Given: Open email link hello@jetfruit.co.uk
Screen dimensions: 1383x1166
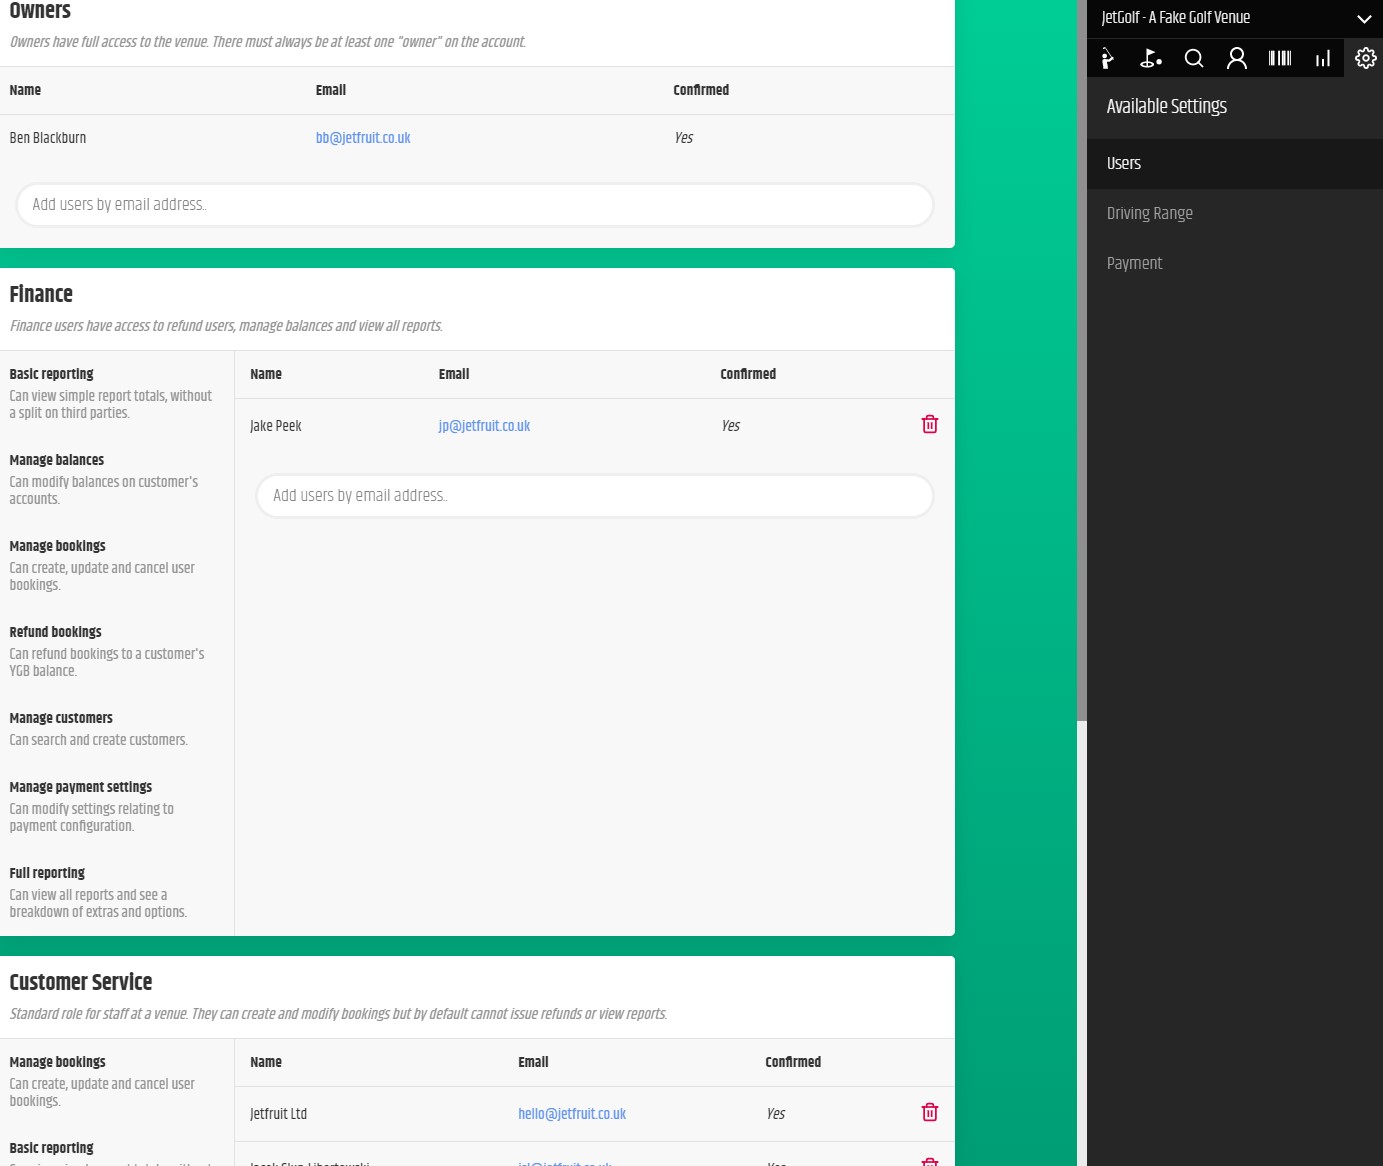Looking at the screenshot, I should click(x=572, y=1114).
